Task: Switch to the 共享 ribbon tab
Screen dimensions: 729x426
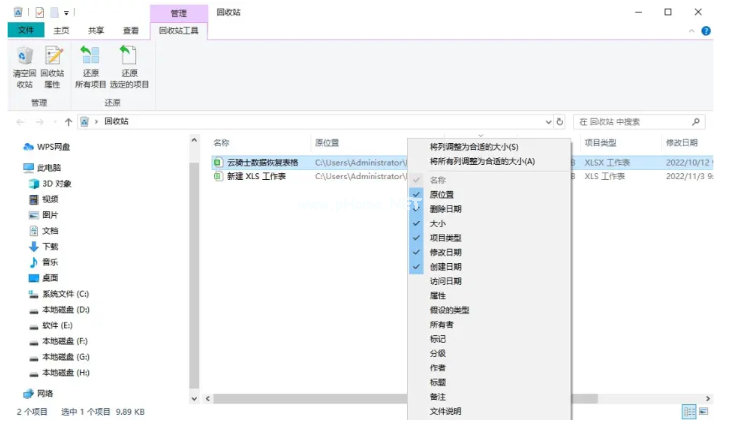Action: click(96, 30)
